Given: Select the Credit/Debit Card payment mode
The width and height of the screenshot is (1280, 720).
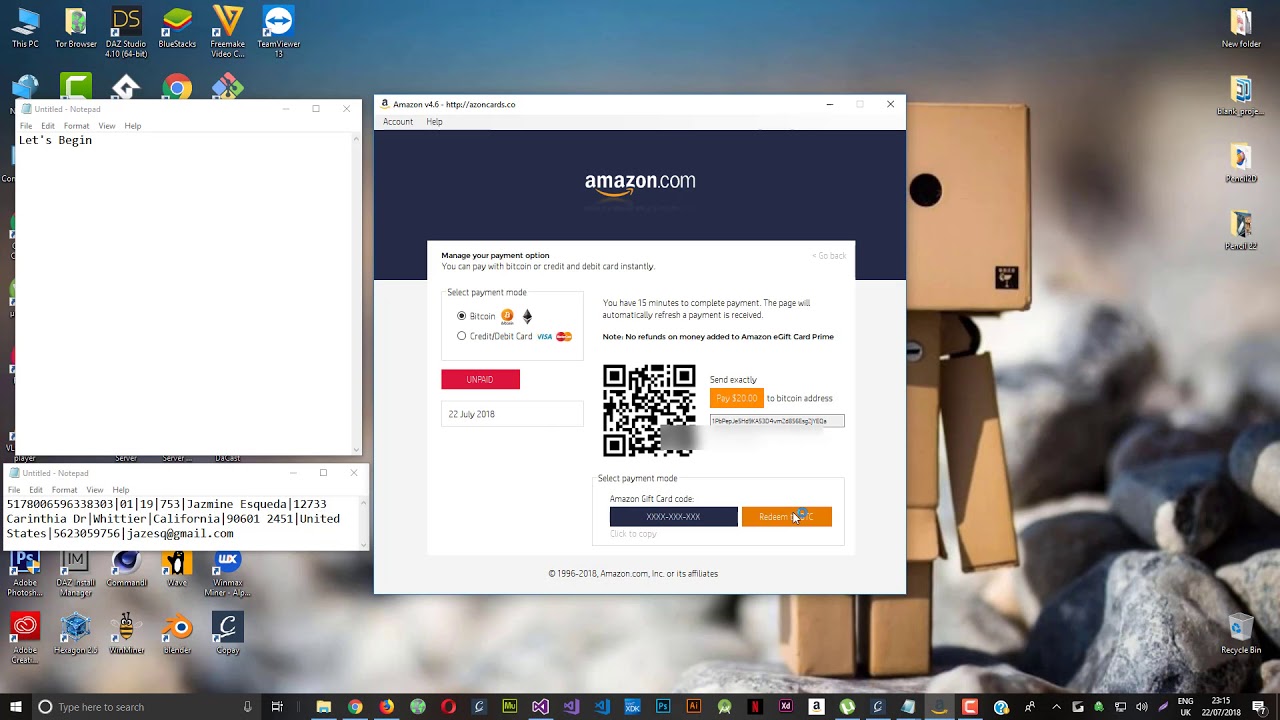Looking at the screenshot, I should pos(462,336).
